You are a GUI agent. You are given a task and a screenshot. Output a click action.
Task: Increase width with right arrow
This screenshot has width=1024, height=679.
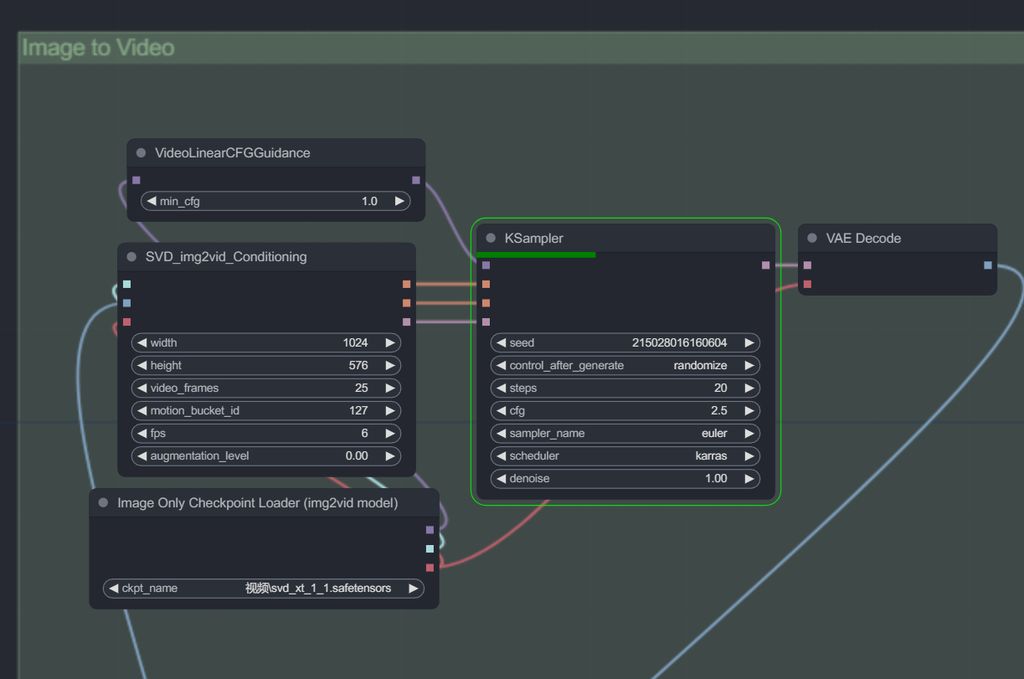pyautogui.click(x=389, y=343)
